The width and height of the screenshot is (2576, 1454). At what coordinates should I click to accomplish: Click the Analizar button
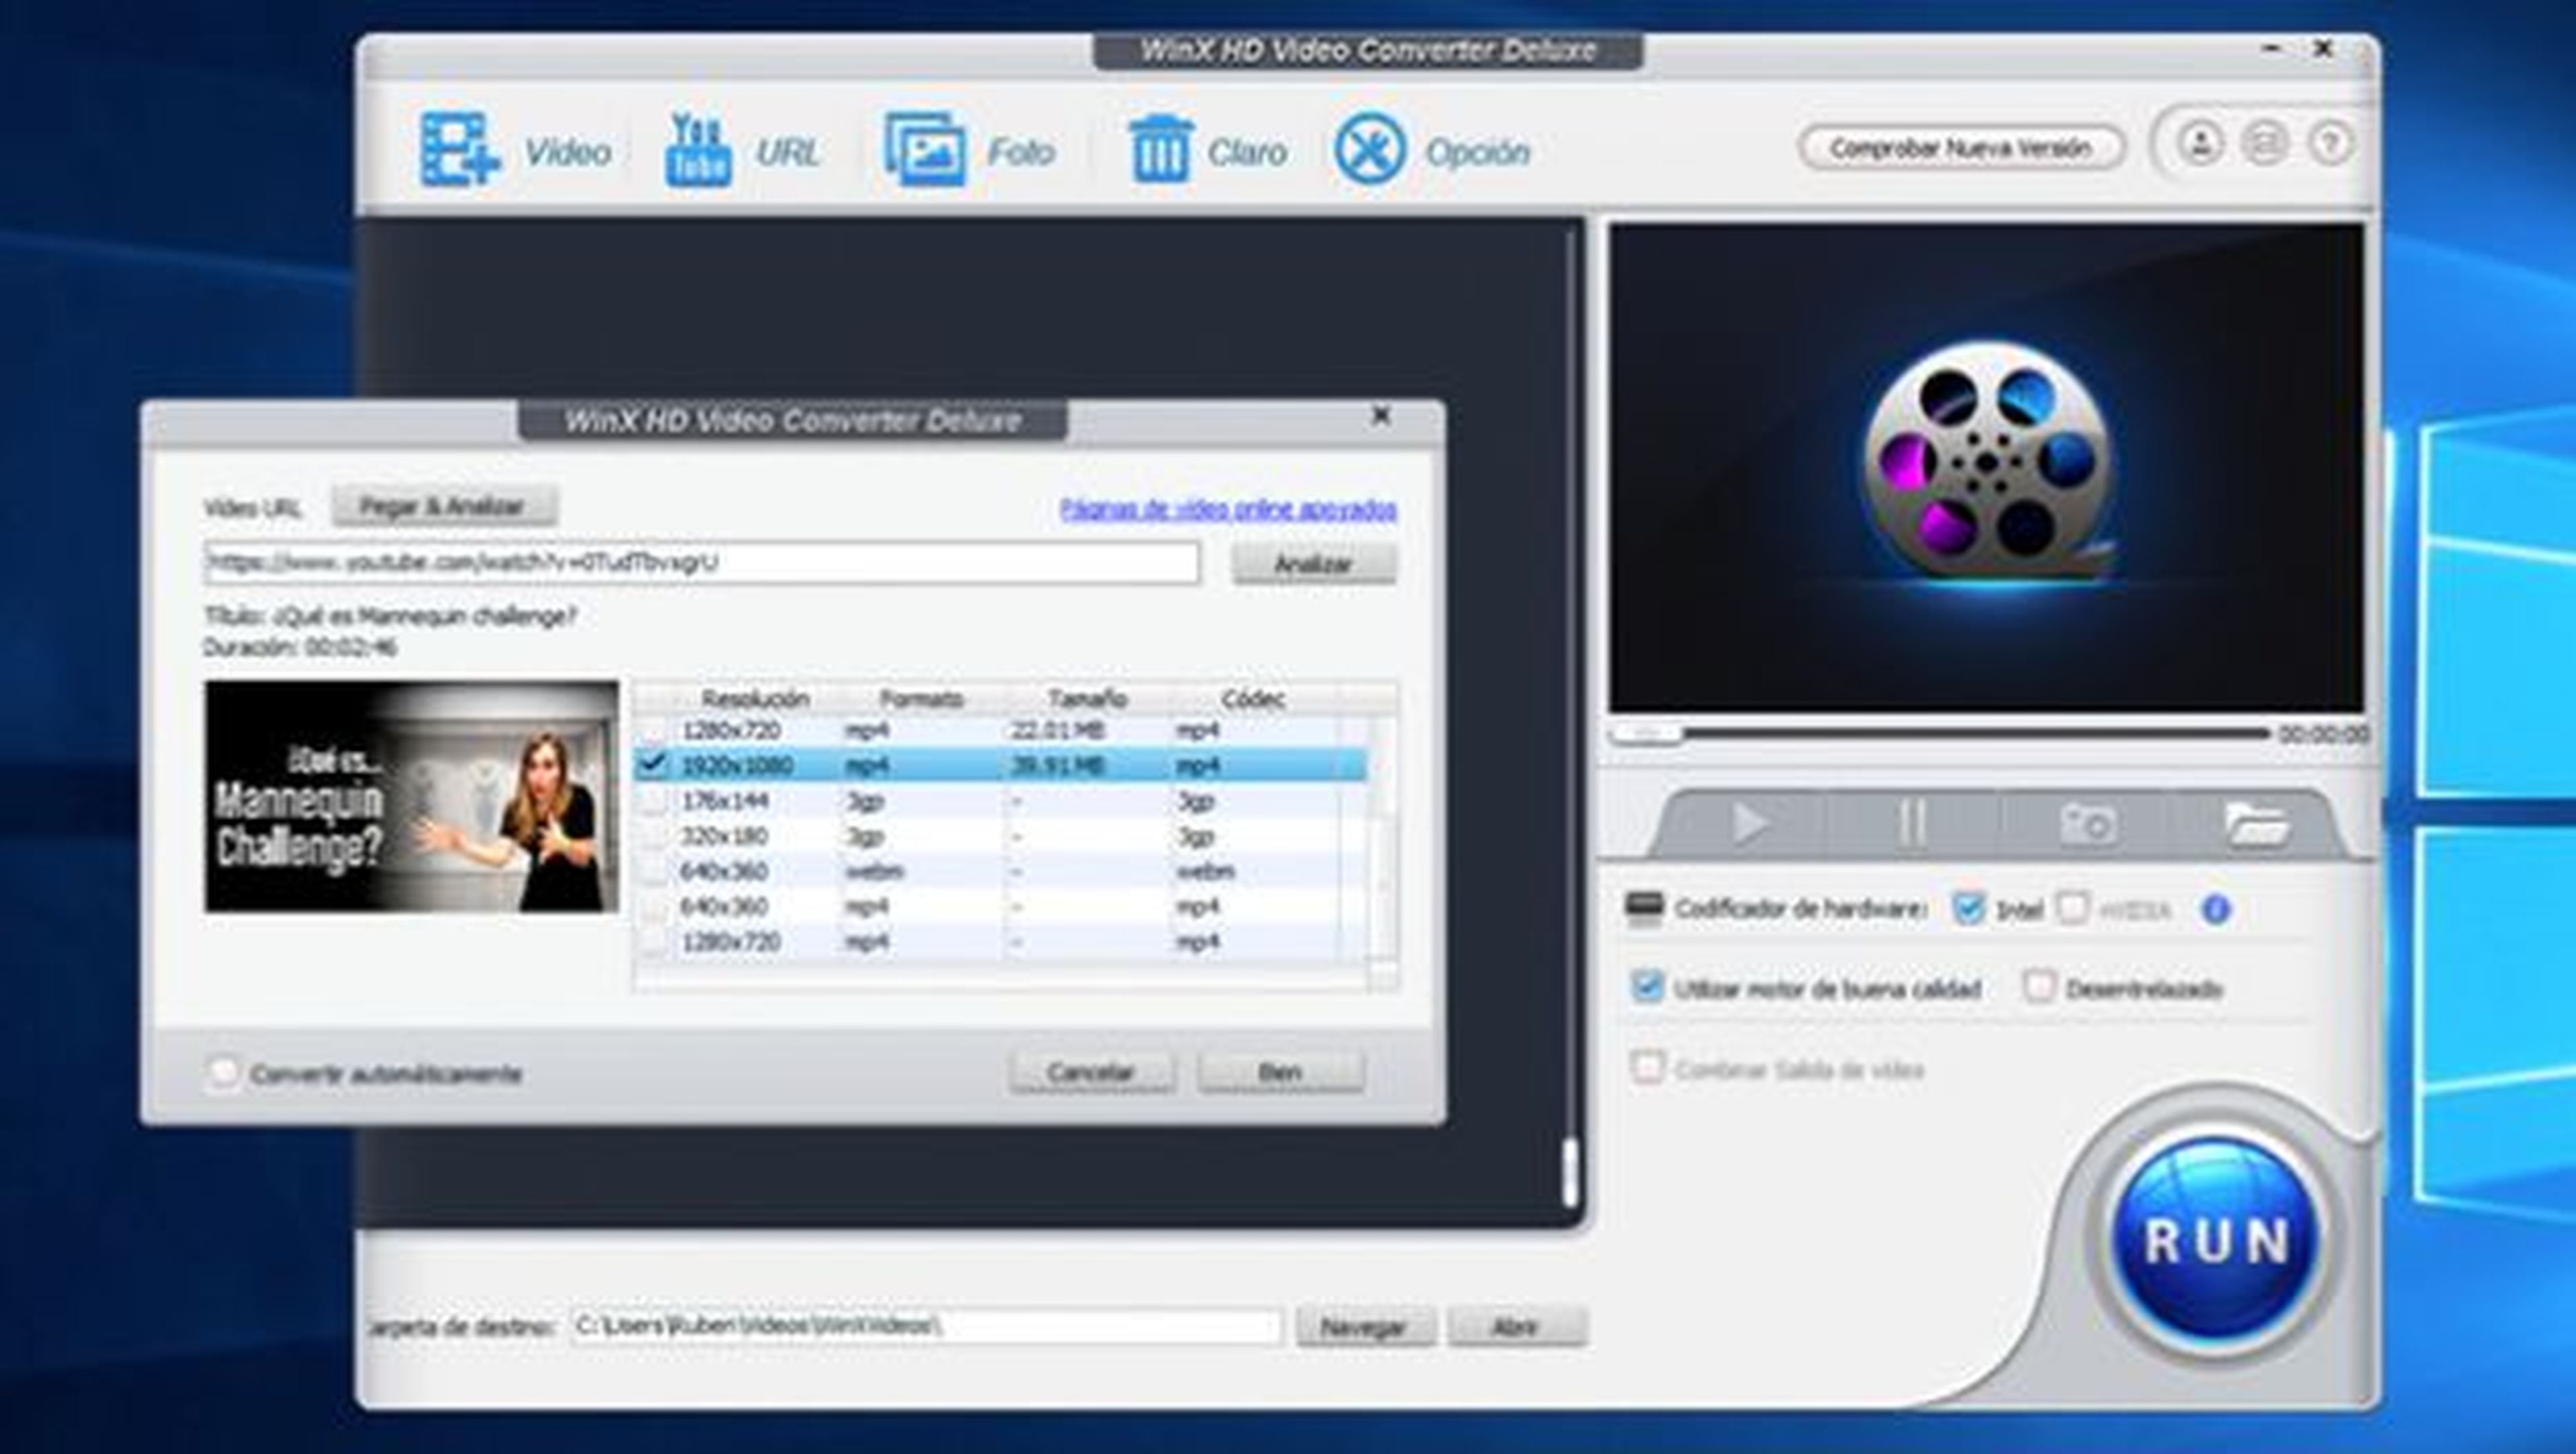[1313, 564]
